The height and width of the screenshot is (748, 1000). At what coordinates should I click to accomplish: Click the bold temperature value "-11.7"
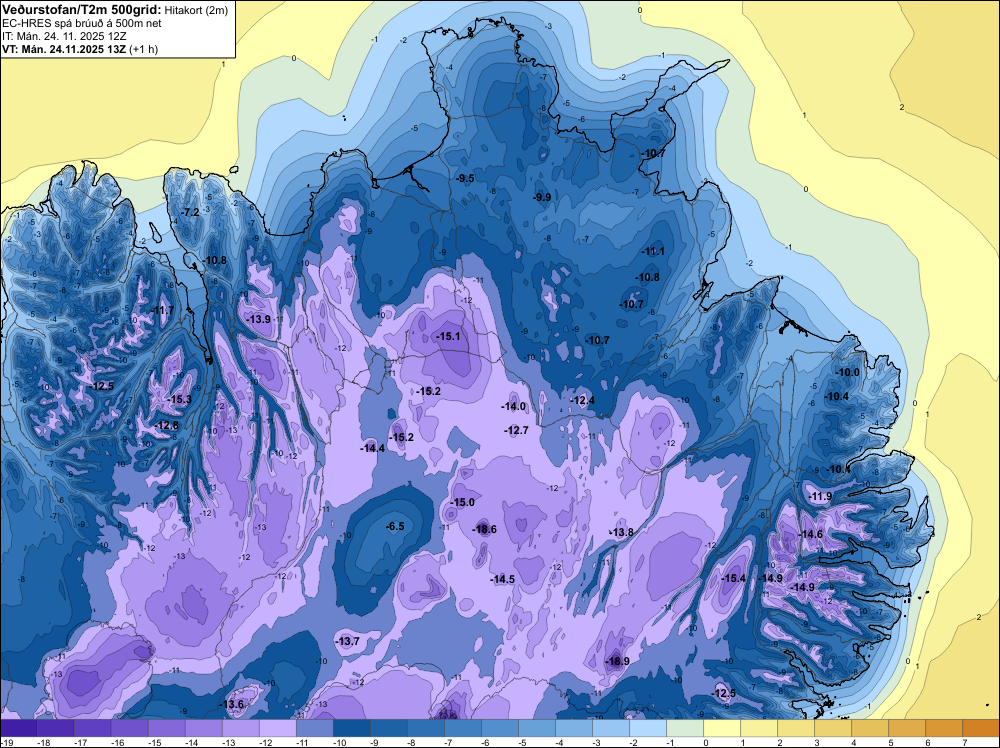point(161,311)
